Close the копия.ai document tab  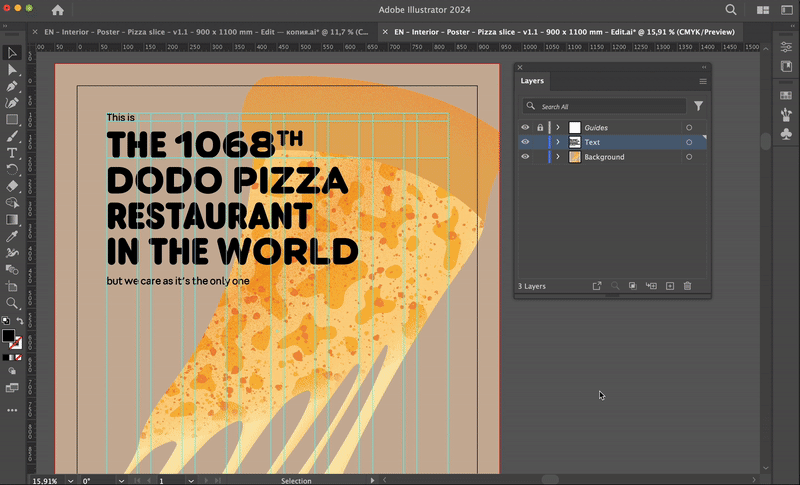click(x=35, y=32)
